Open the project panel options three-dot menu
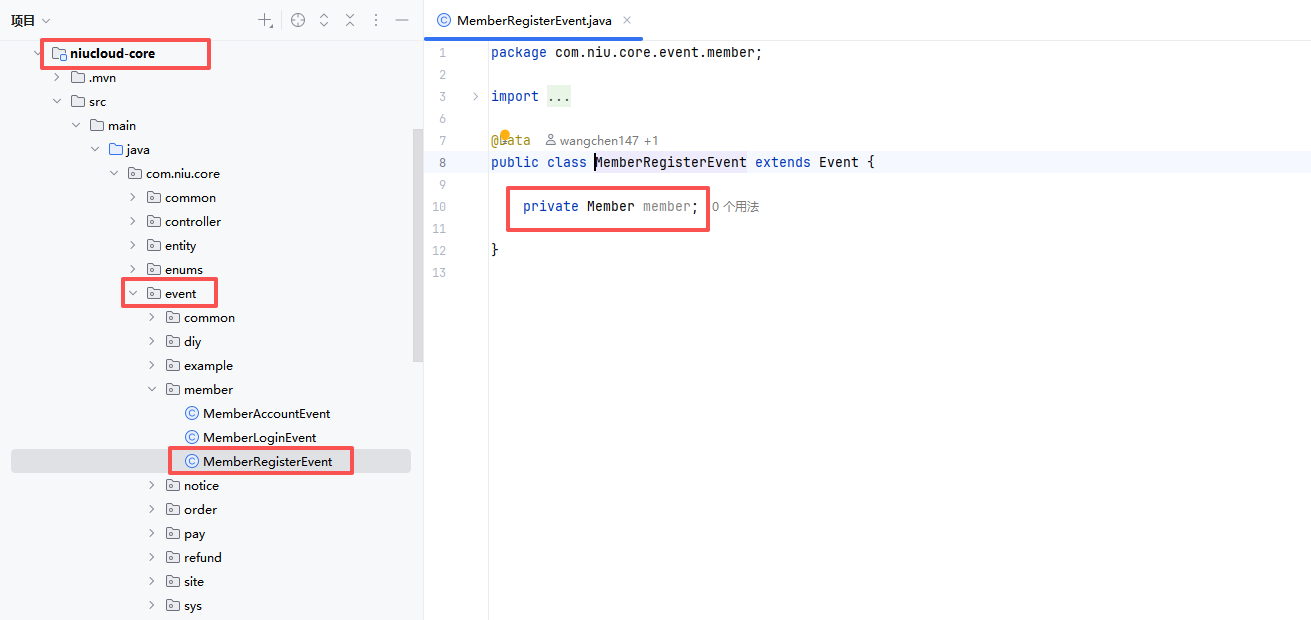 tap(376, 20)
